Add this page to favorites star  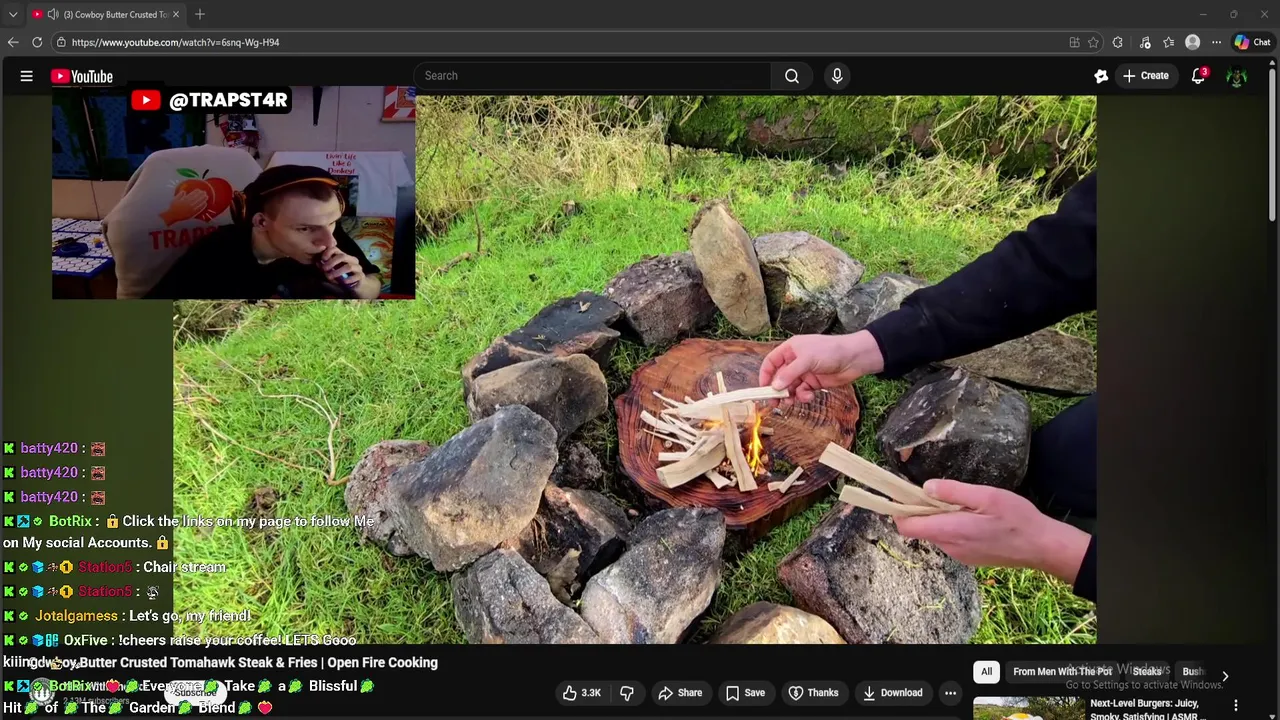pyautogui.click(x=1093, y=42)
